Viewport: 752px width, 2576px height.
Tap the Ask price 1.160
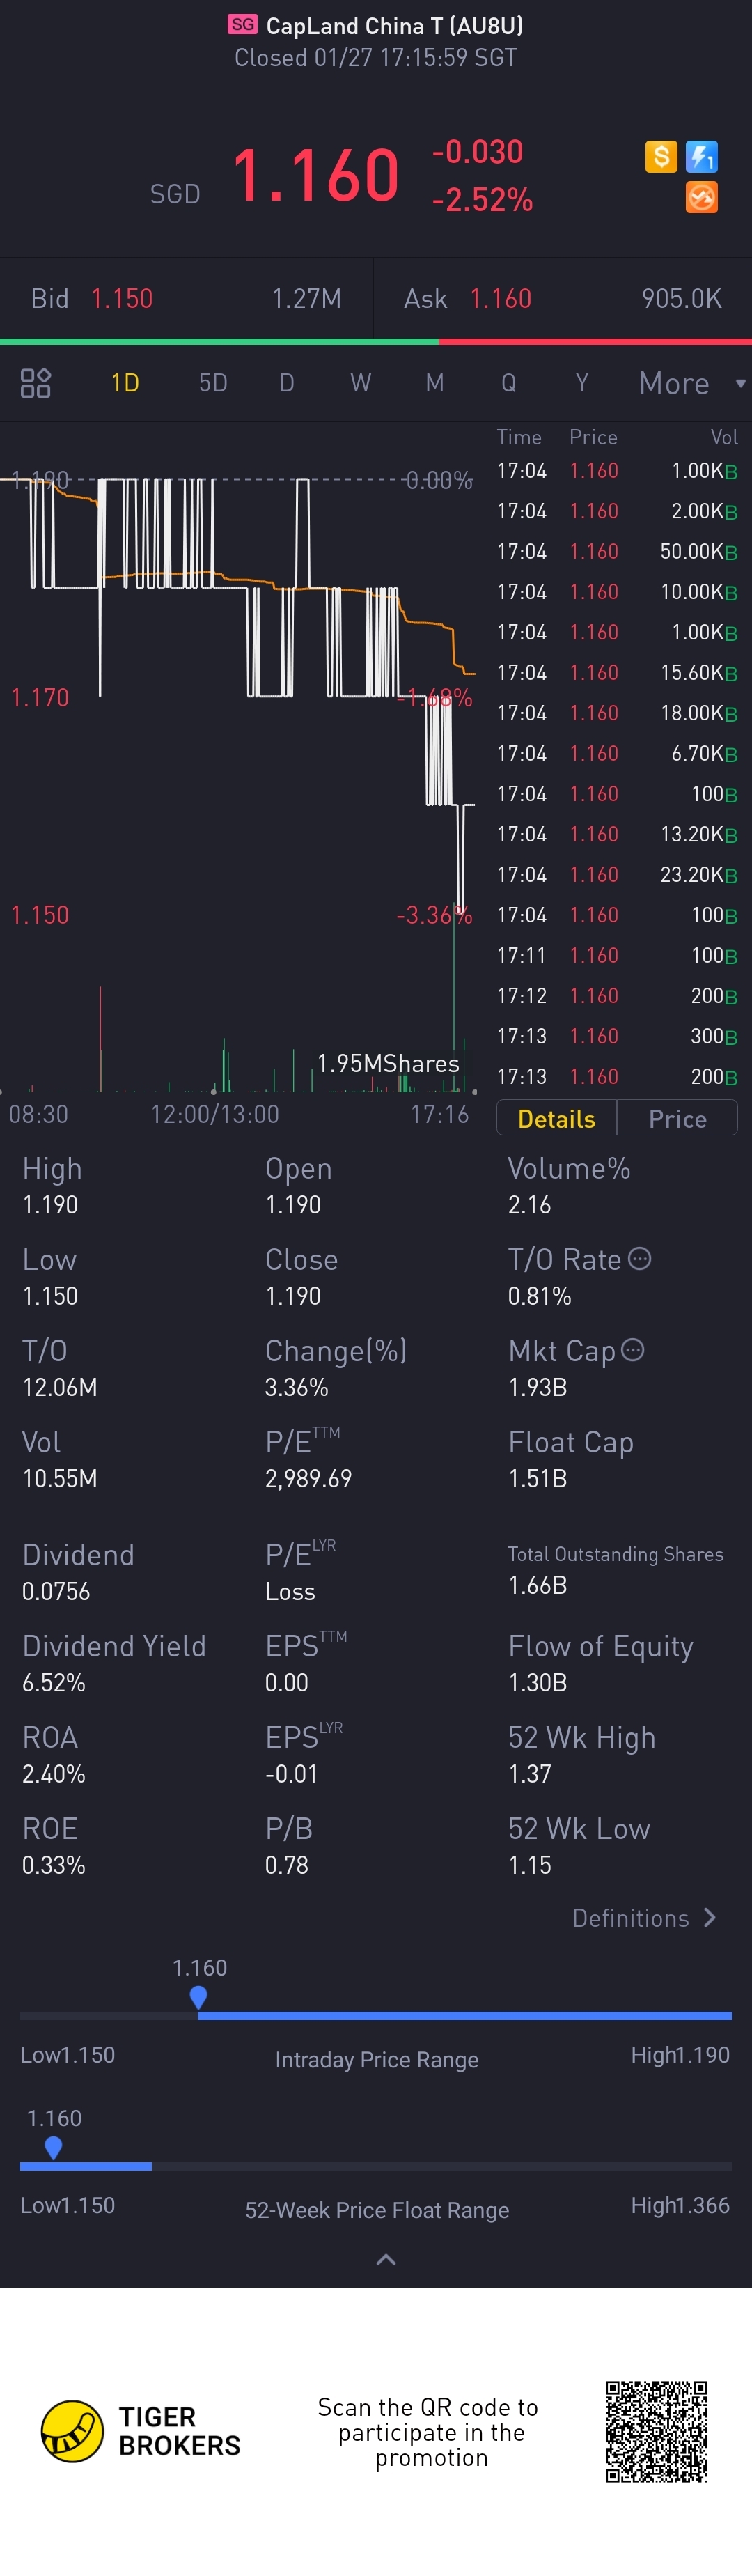pos(501,299)
